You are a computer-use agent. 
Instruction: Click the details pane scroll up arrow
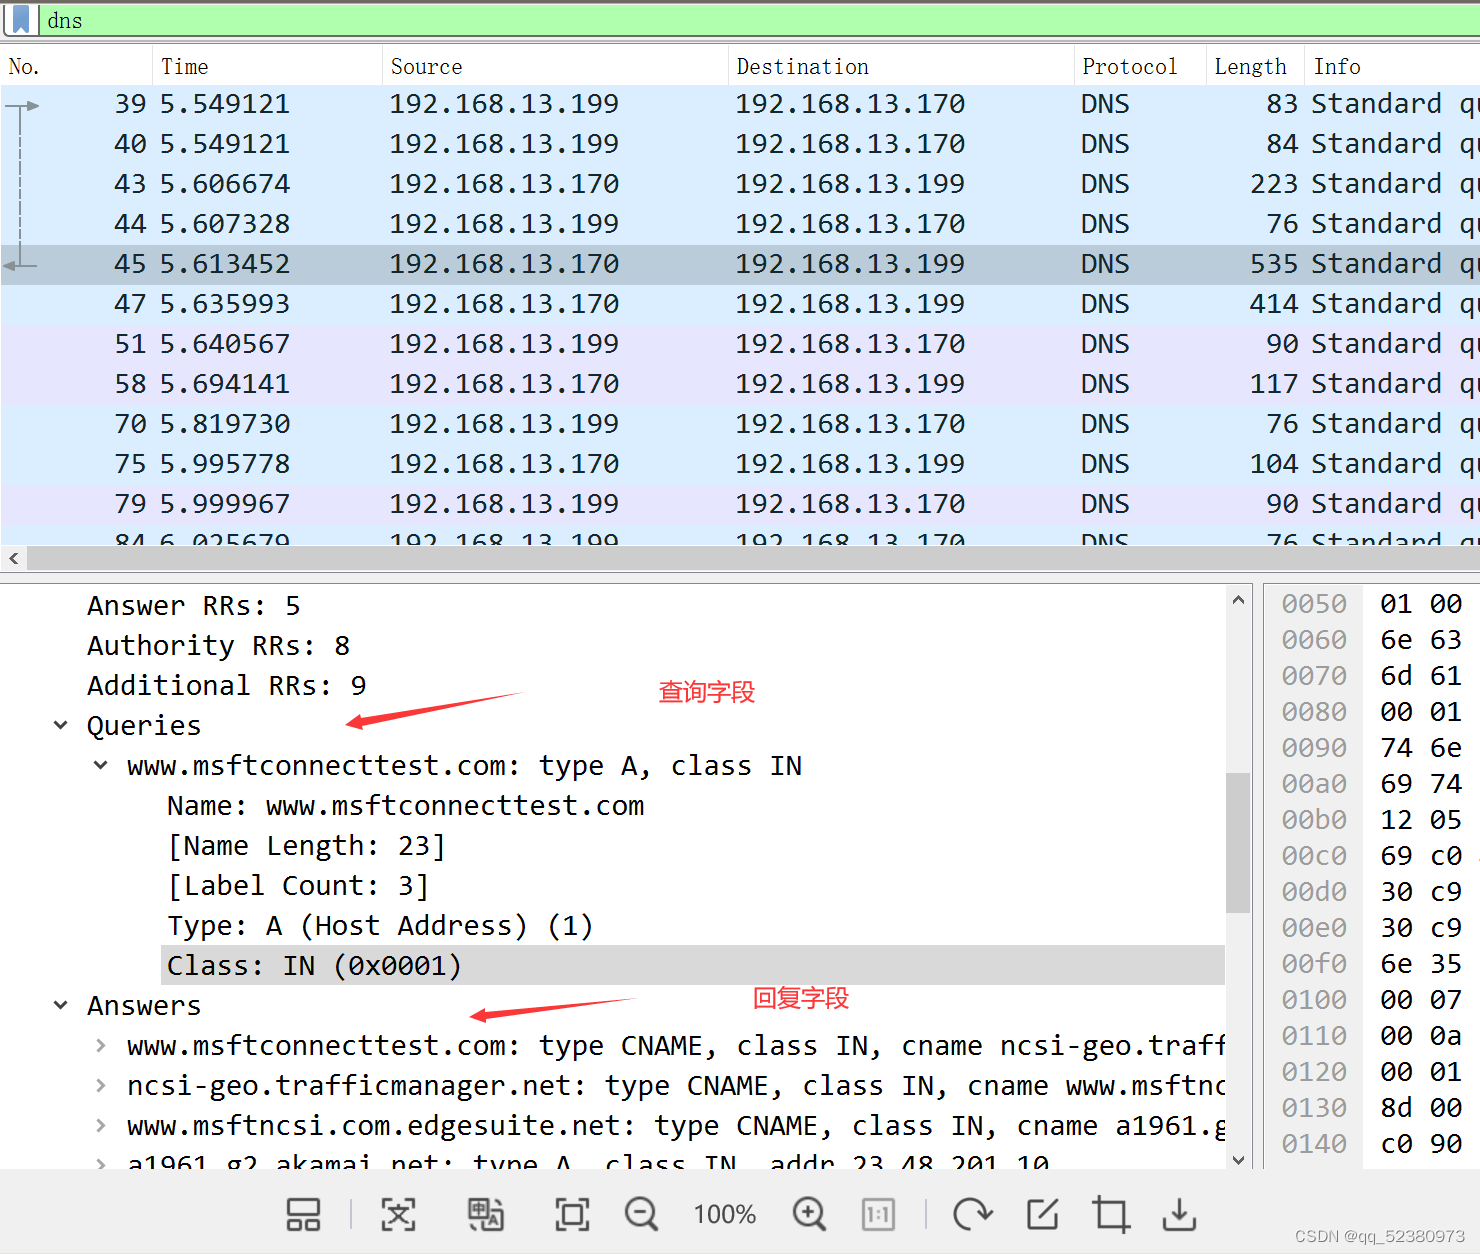[x=1238, y=600]
